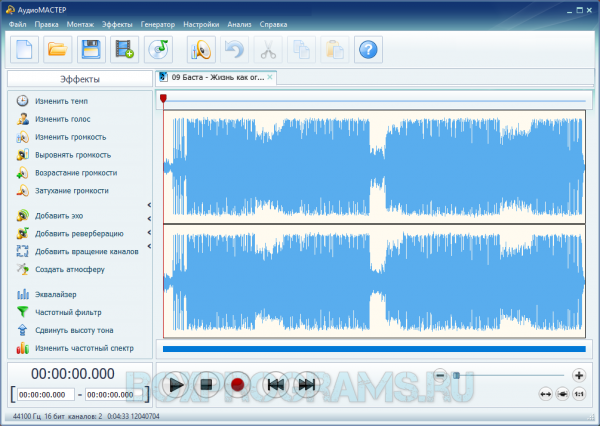Set zoom to 1:1 button

[x=579, y=393]
